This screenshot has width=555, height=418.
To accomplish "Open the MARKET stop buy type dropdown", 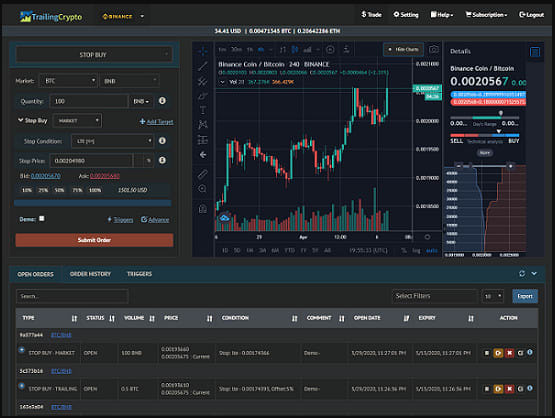I will click(77, 121).
